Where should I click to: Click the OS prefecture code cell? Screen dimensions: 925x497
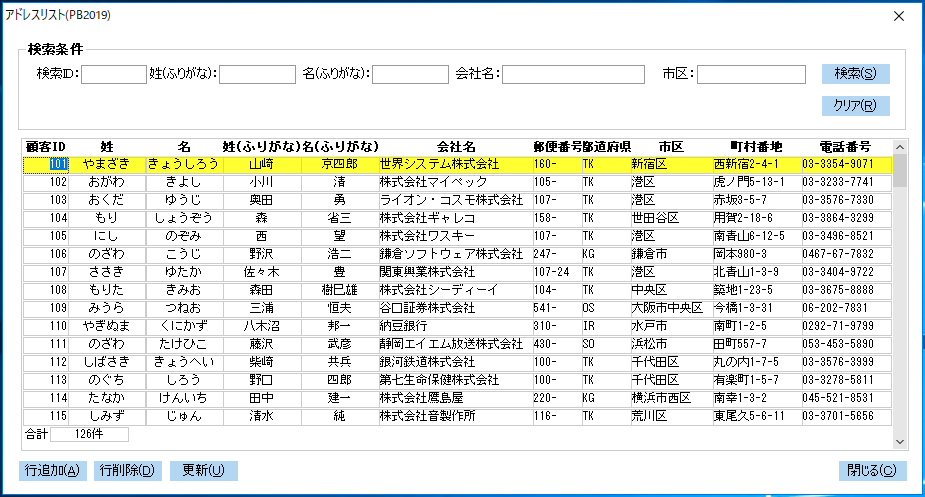pos(606,308)
